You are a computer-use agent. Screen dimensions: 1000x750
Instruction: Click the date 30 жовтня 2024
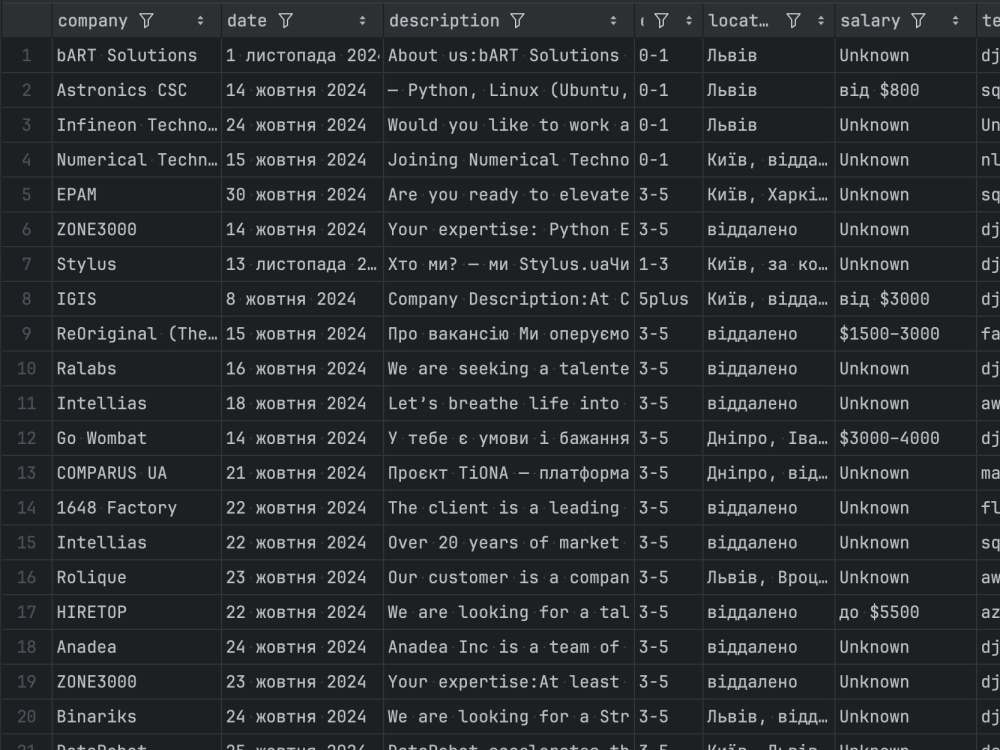point(302,195)
